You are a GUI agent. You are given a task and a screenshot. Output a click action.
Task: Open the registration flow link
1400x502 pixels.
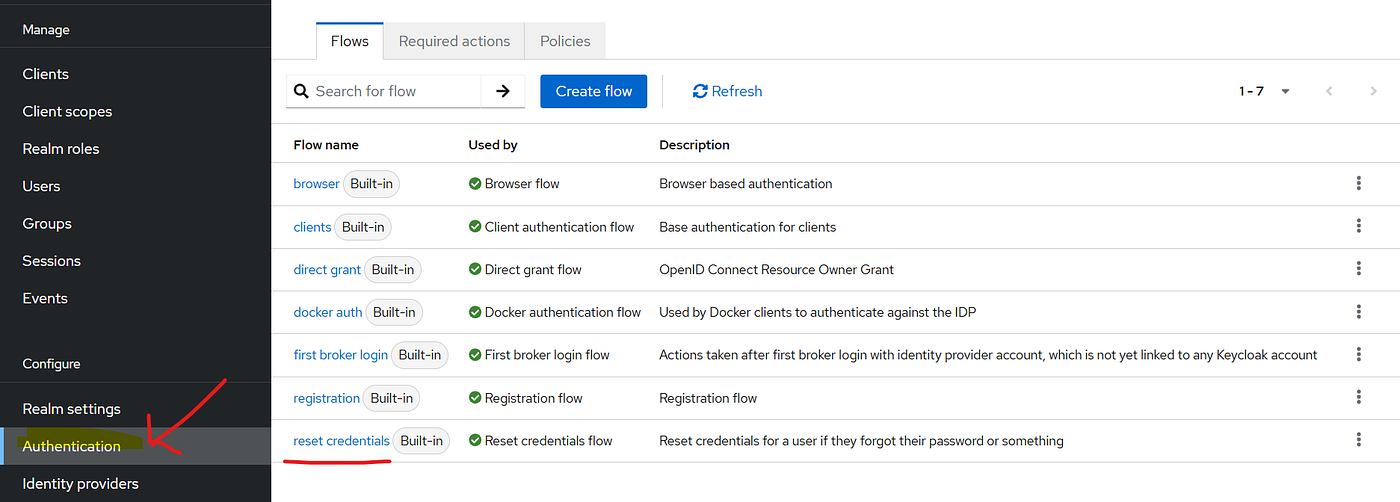(x=326, y=398)
